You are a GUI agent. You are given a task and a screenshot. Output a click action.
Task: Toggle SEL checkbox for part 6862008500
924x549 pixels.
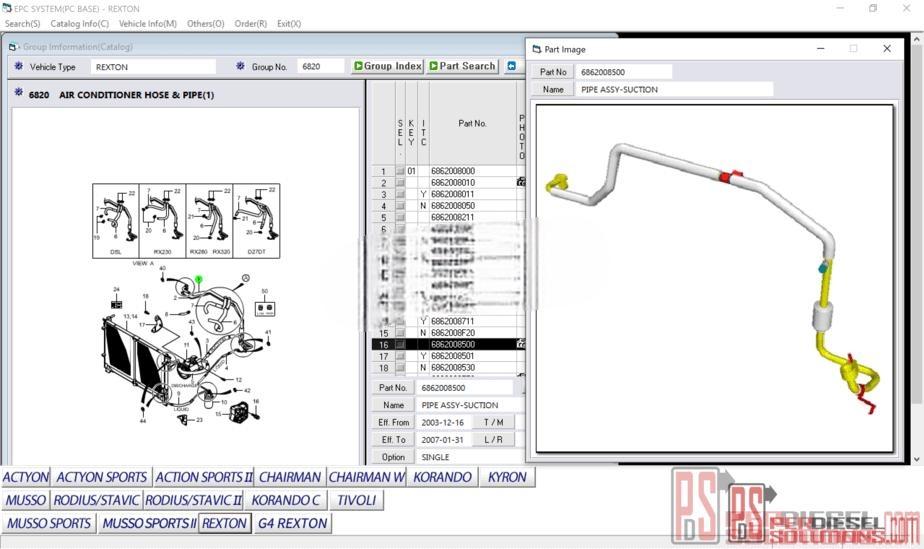coord(400,345)
